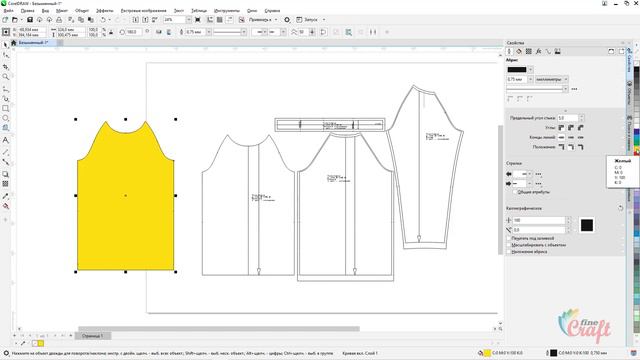Open the end arrowhead dropdown
Screen dimensions: 640x360
530,183
